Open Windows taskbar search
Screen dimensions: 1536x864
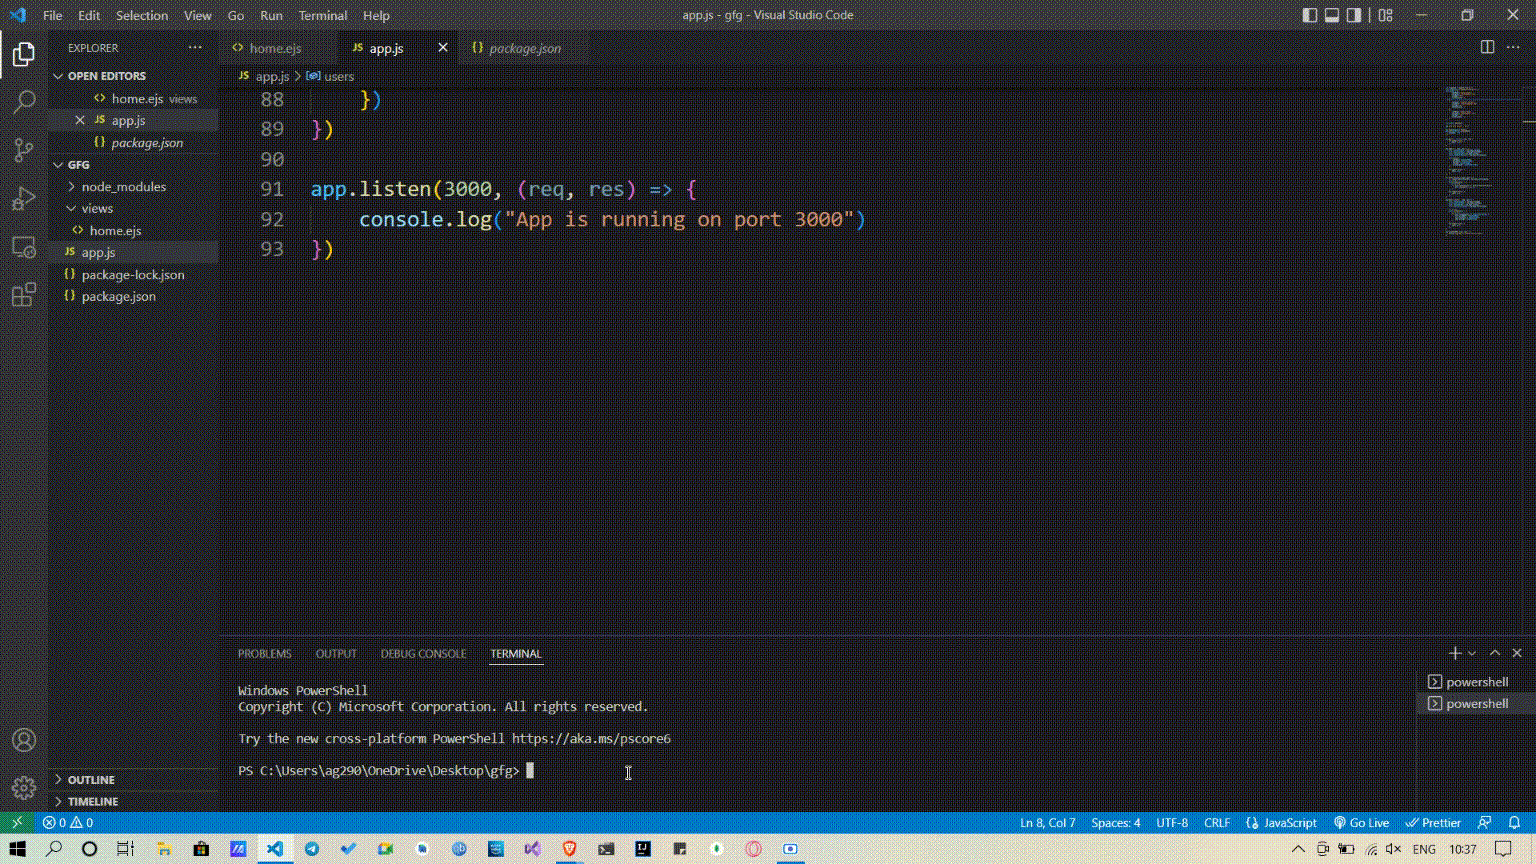(54, 848)
